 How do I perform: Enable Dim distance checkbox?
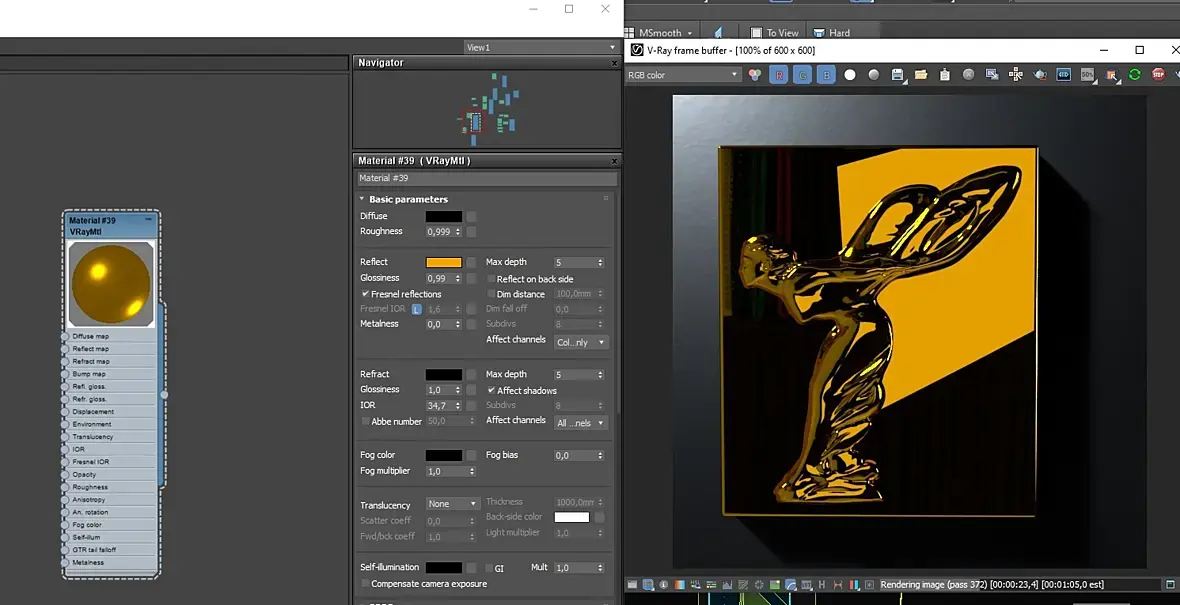pos(491,294)
